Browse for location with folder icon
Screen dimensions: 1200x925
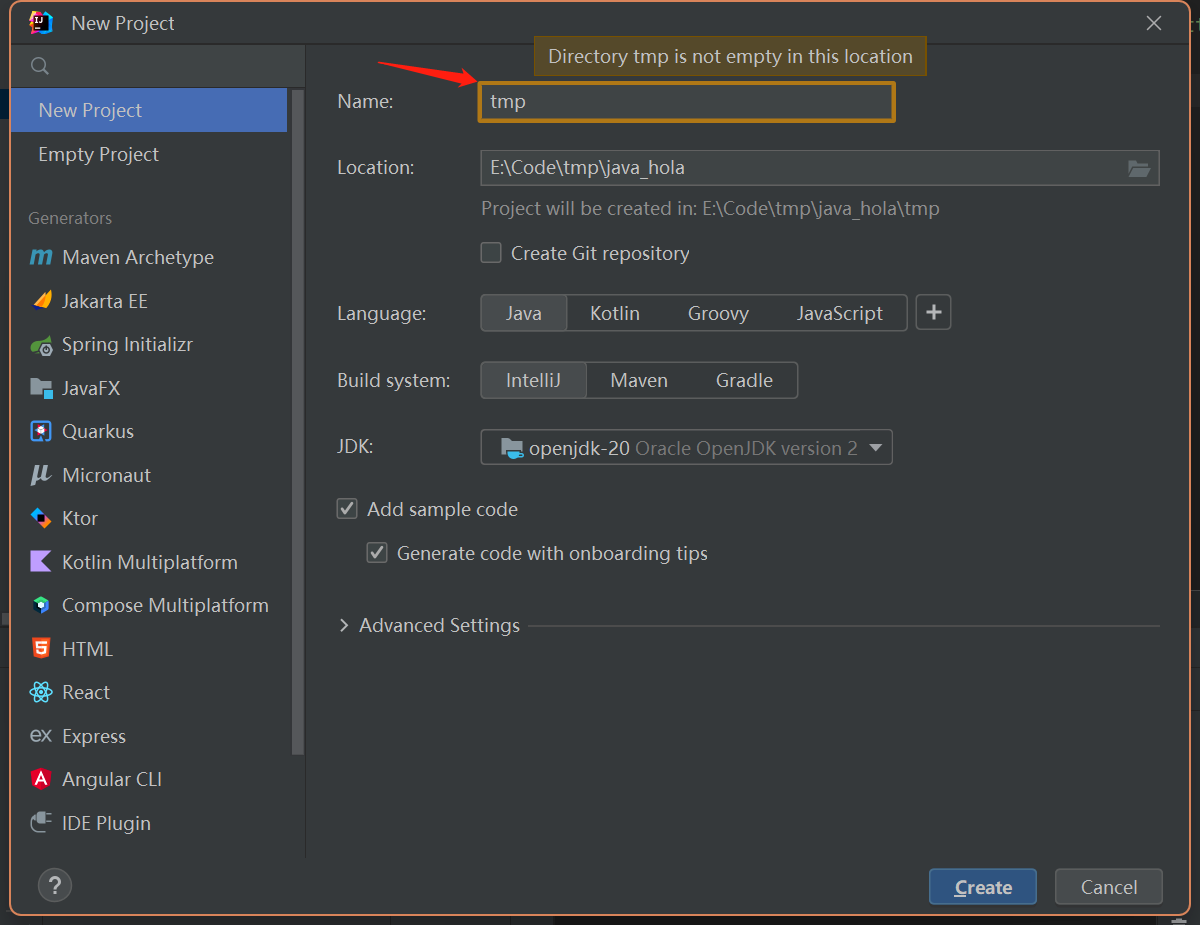pyautogui.click(x=1139, y=168)
